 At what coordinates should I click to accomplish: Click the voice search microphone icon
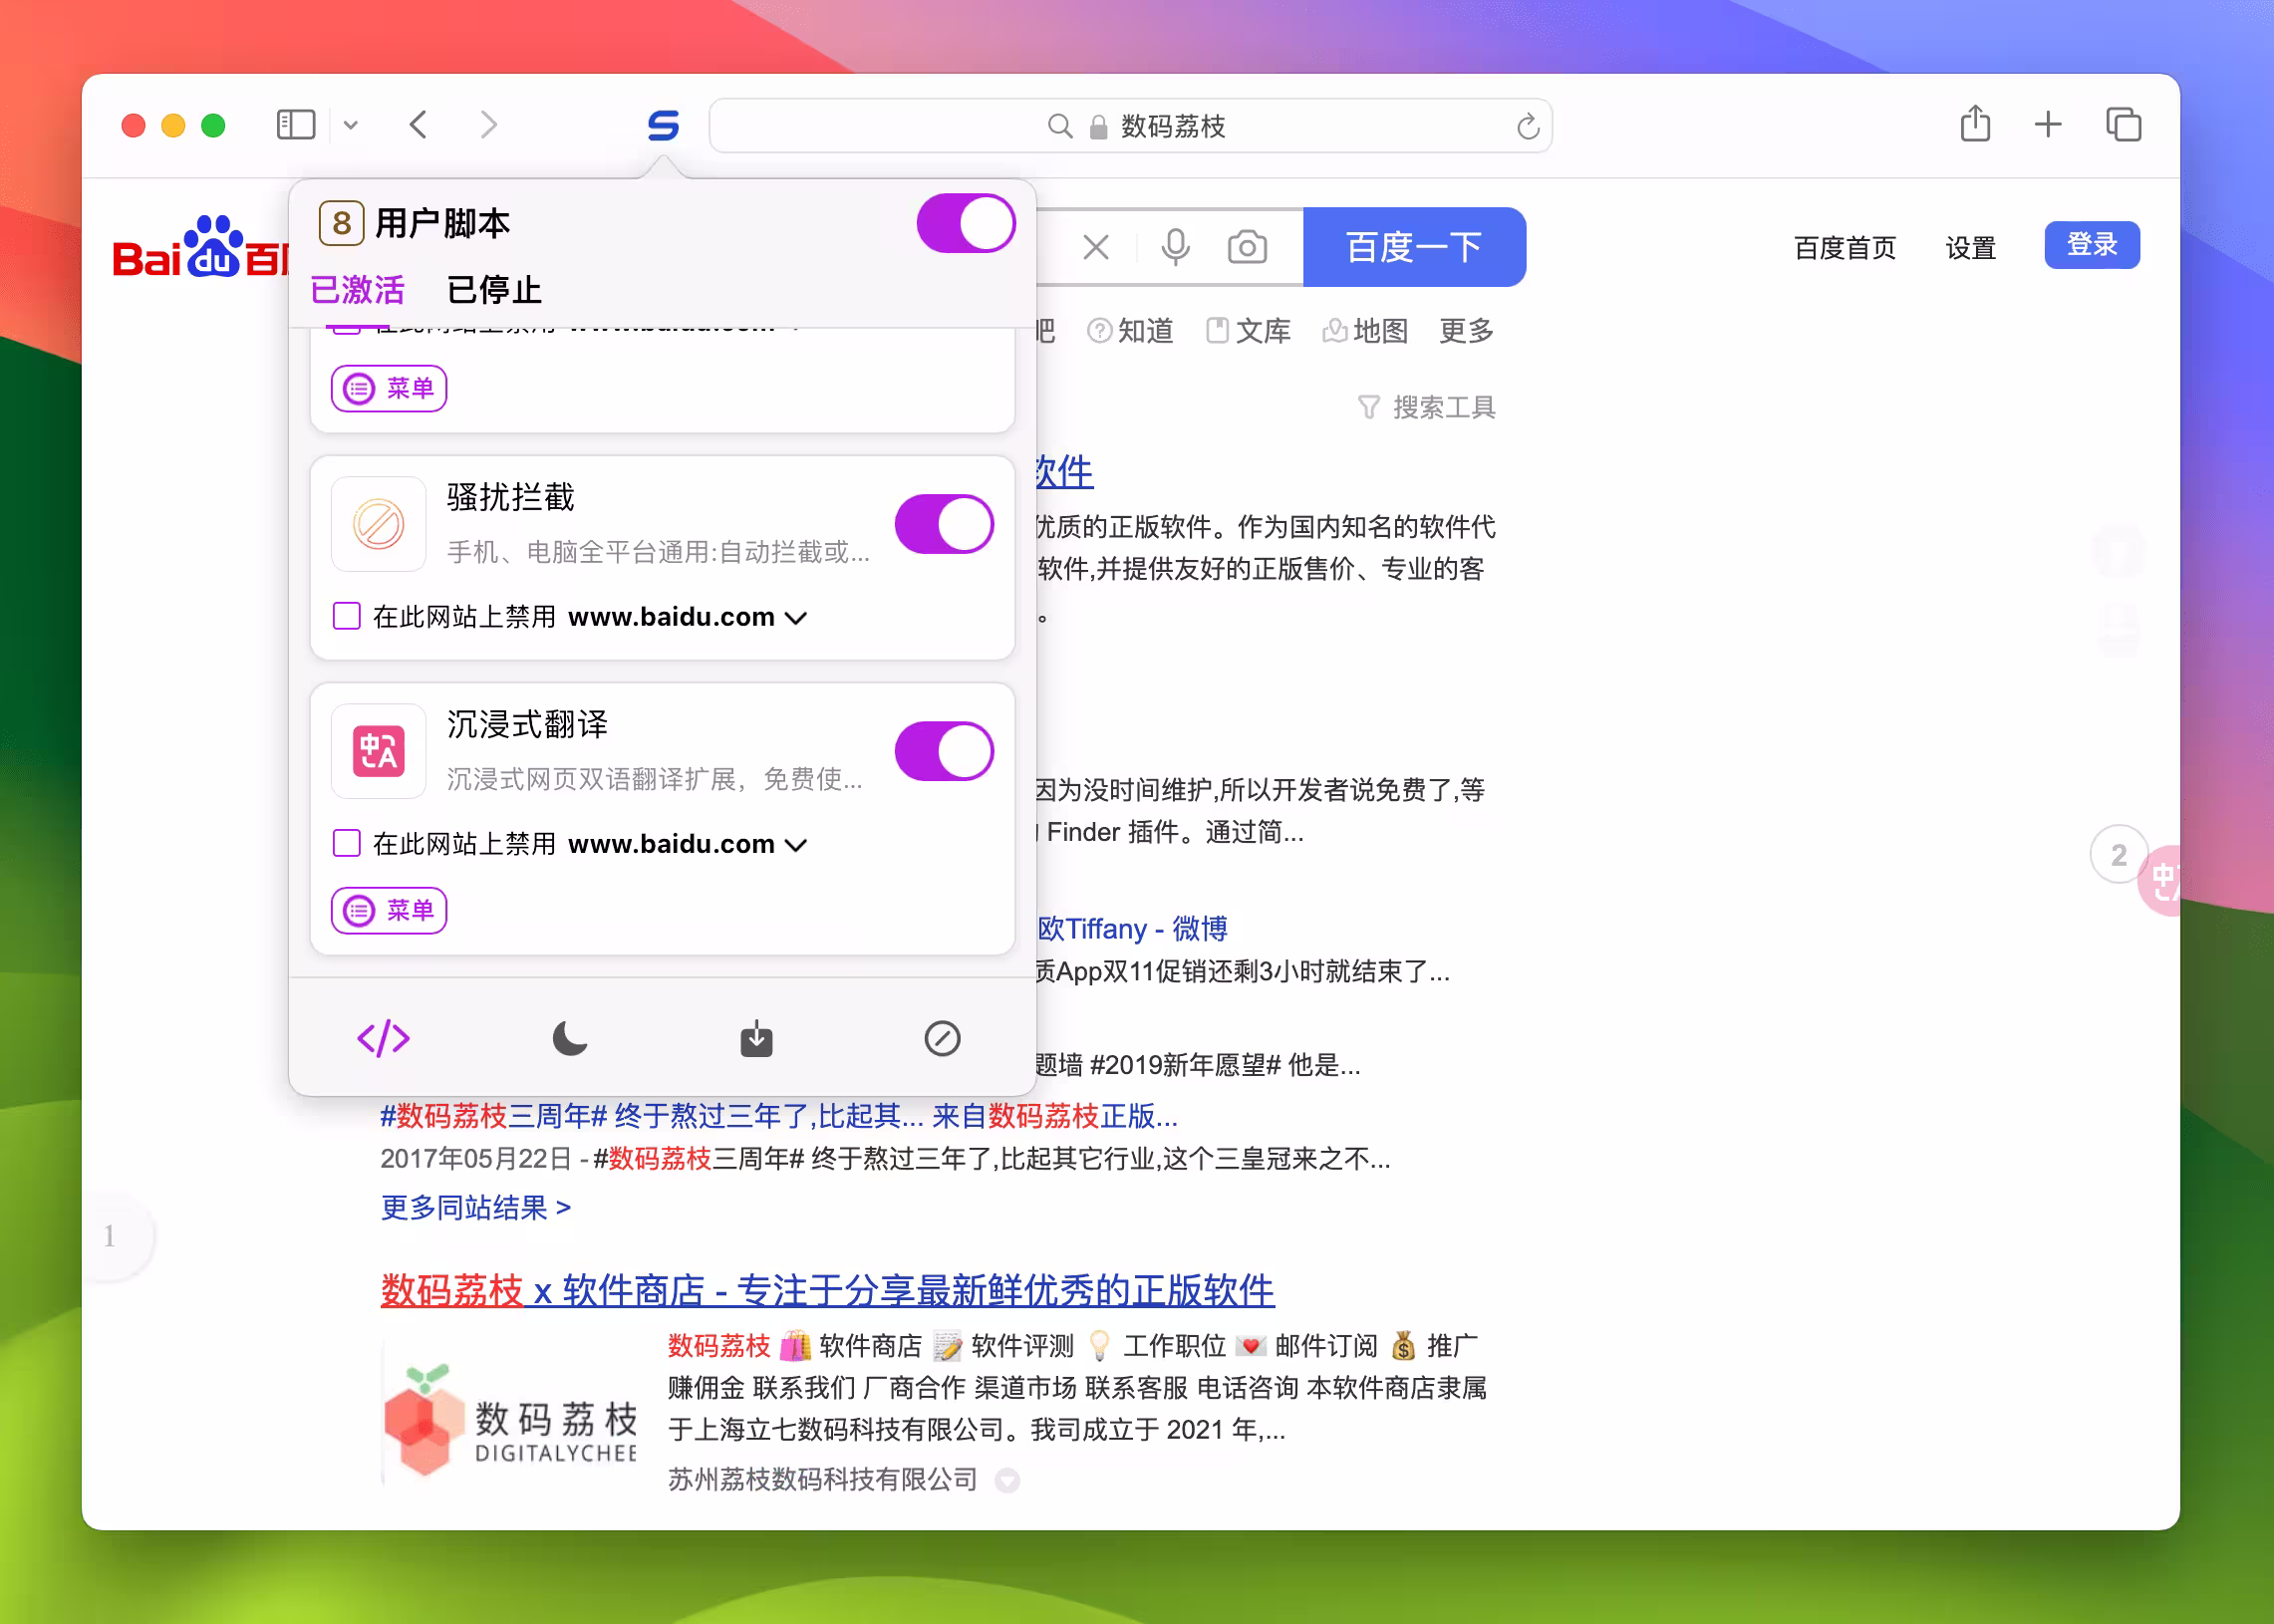[1175, 247]
